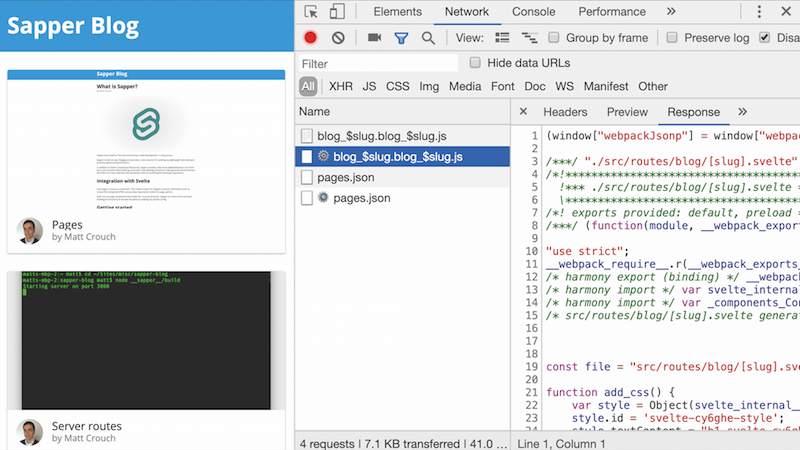Filter requests by XHR
This screenshot has height=450, width=800.
341,86
